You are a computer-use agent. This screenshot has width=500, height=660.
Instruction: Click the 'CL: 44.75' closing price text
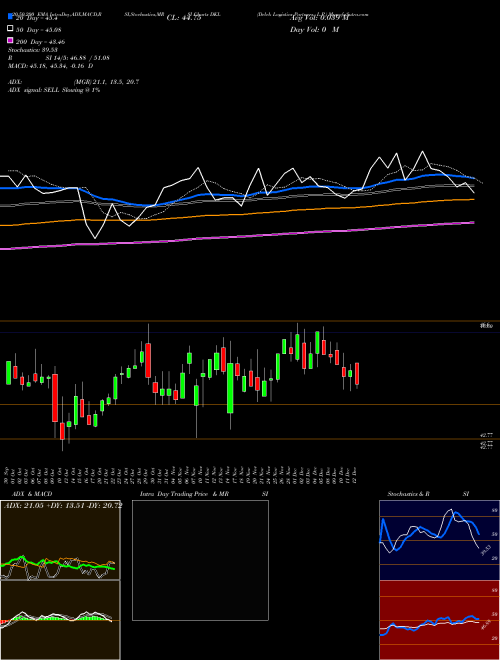[x=184, y=18]
